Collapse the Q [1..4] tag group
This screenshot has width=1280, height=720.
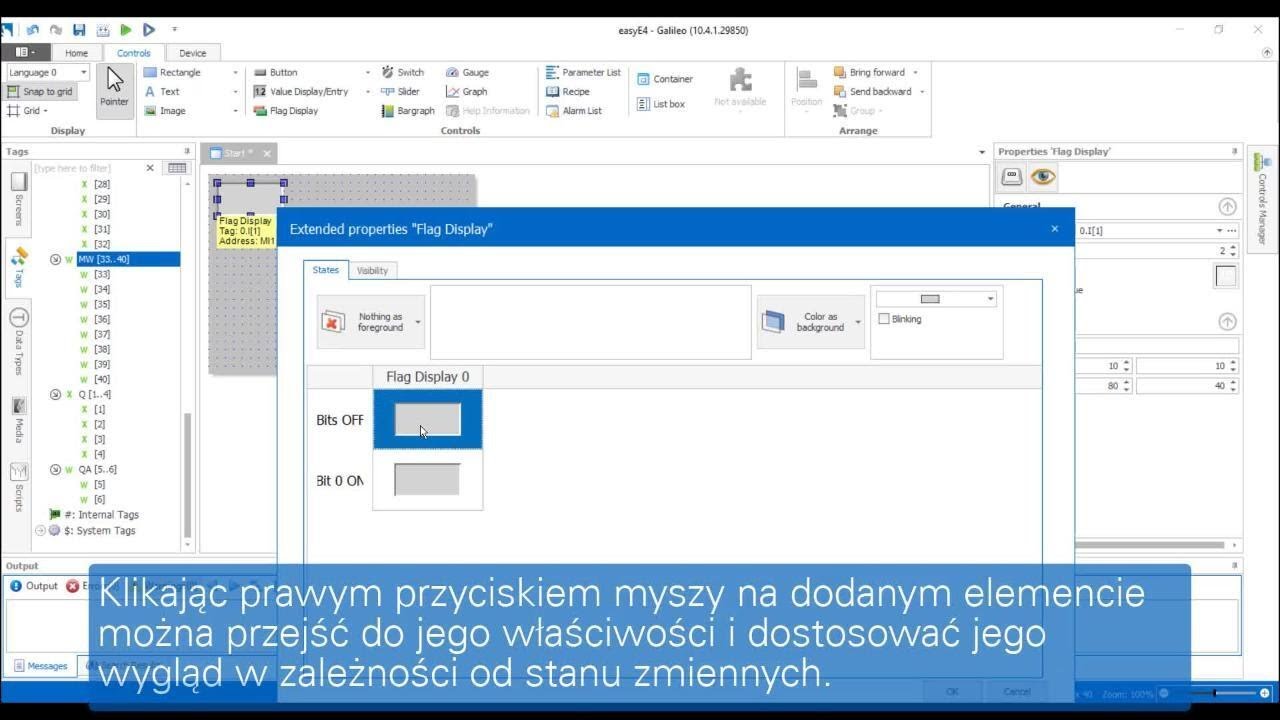pos(56,394)
